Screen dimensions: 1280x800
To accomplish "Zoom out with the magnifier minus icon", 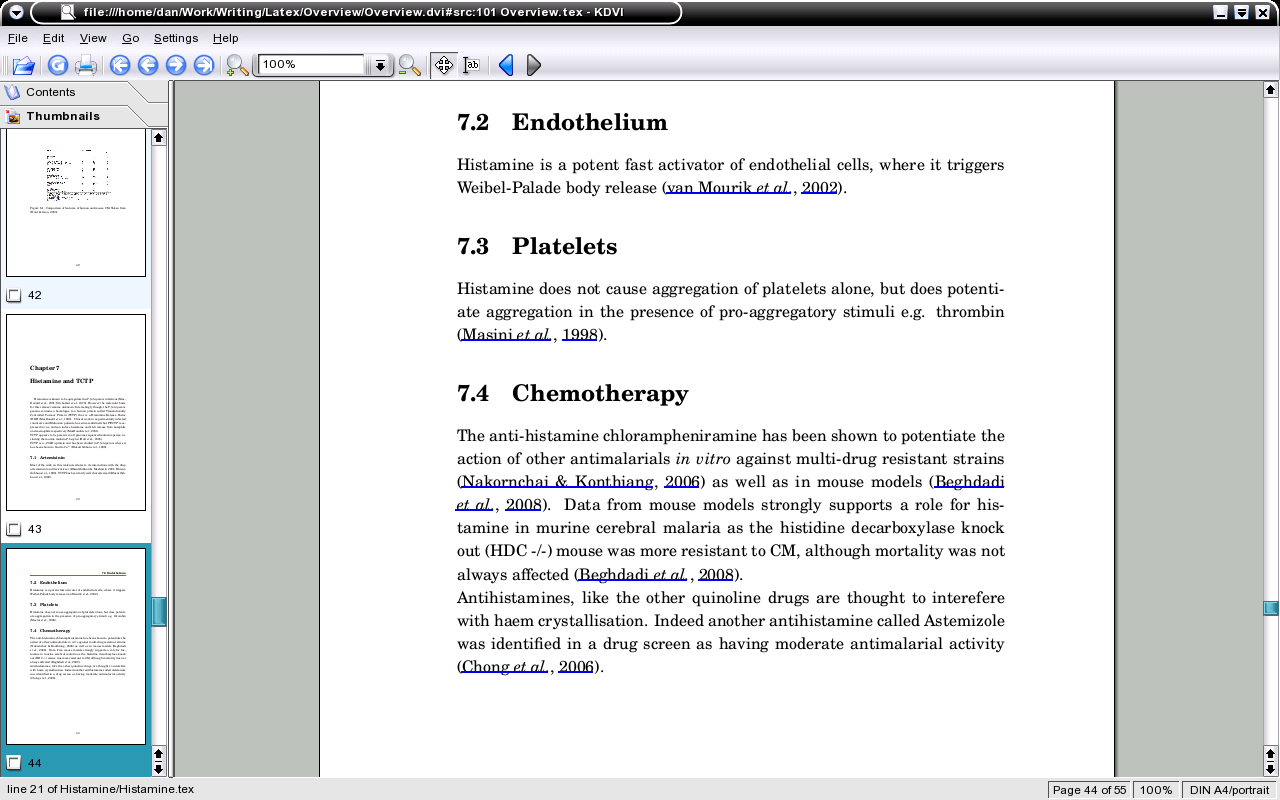I will click(x=409, y=66).
